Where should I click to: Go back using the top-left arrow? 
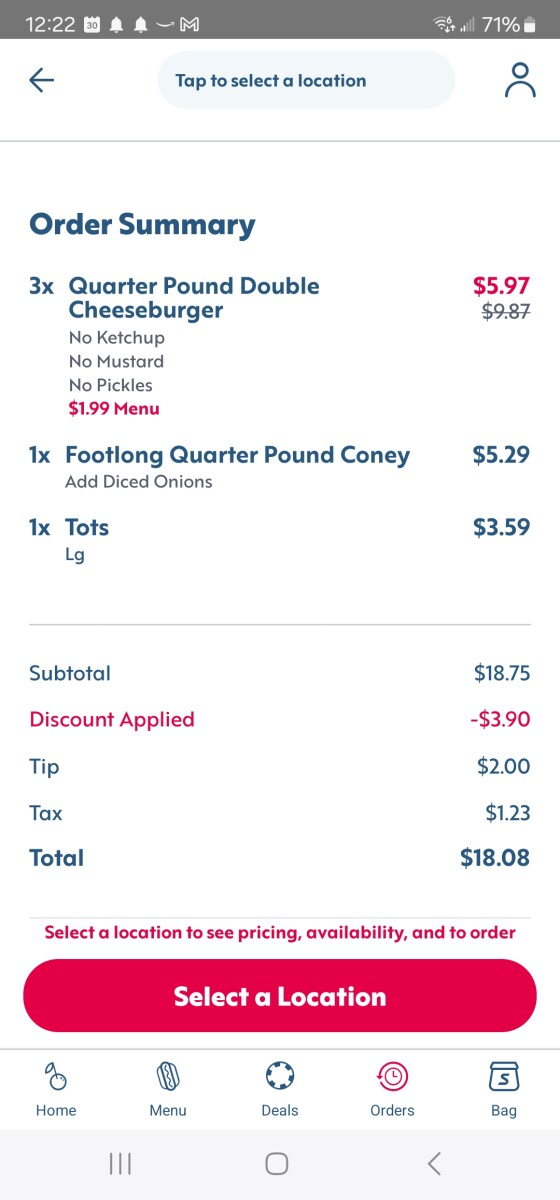coord(41,80)
